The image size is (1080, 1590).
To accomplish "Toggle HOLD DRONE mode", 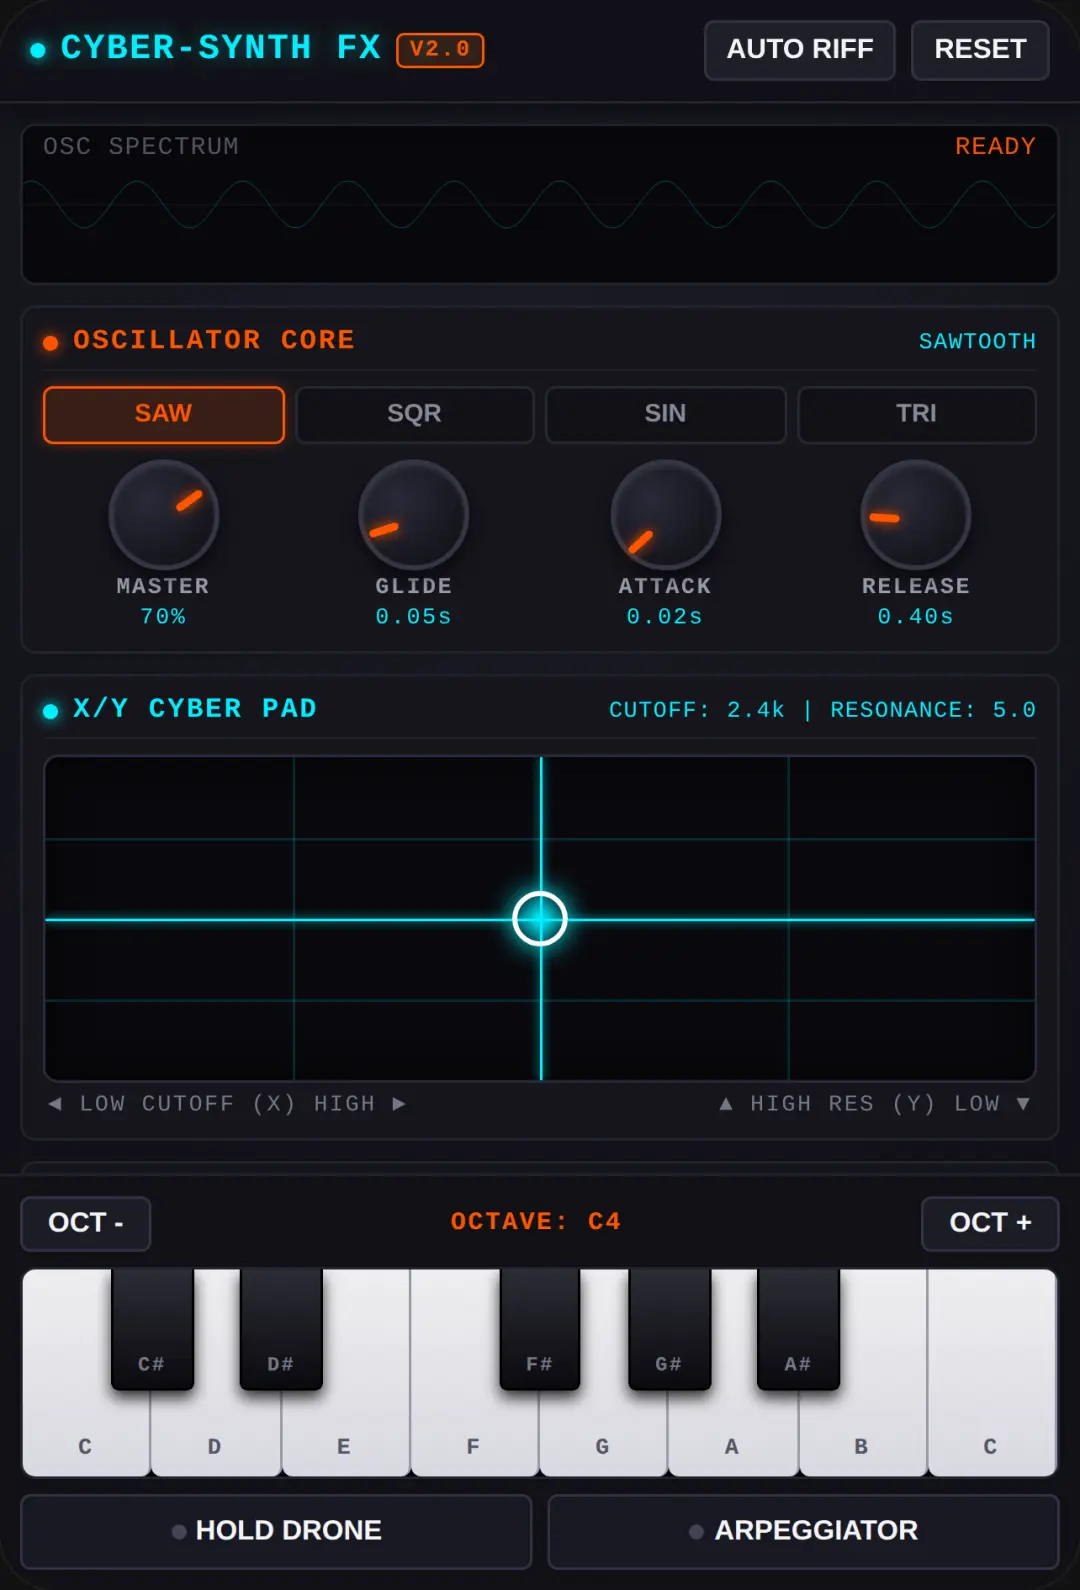I will pyautogui.click(x=276, y=1531).
